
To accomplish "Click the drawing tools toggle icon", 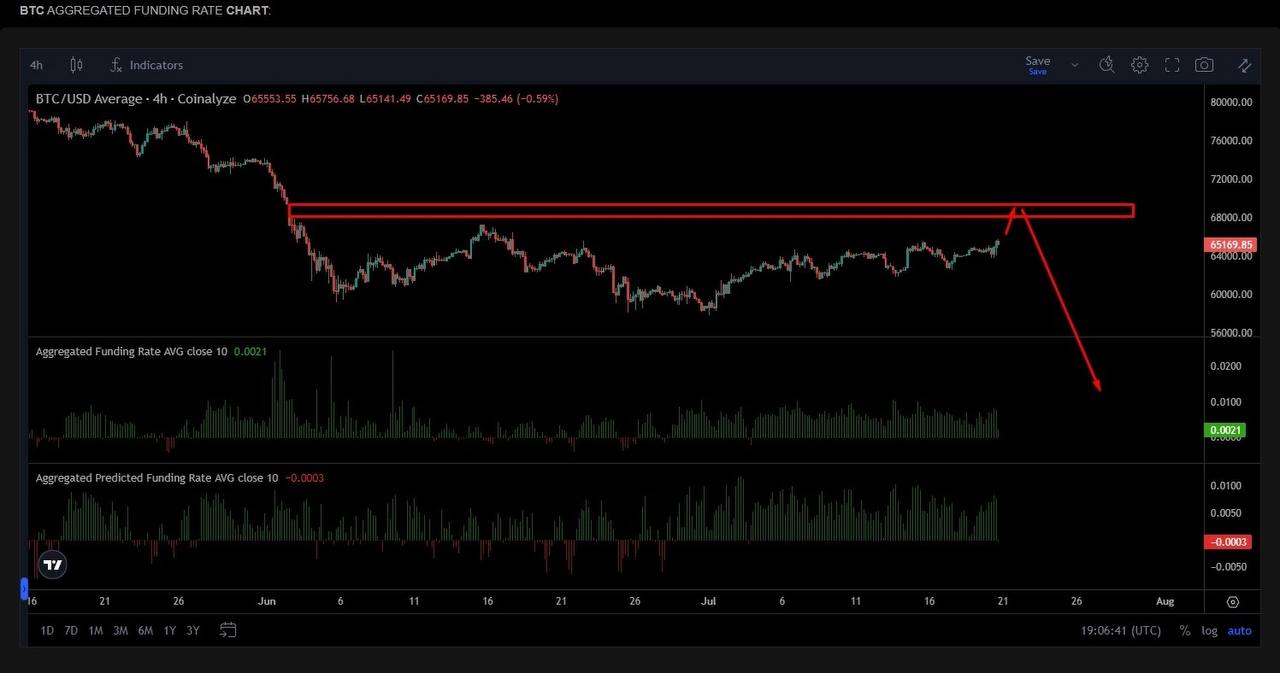I will tap(1244, 65).
